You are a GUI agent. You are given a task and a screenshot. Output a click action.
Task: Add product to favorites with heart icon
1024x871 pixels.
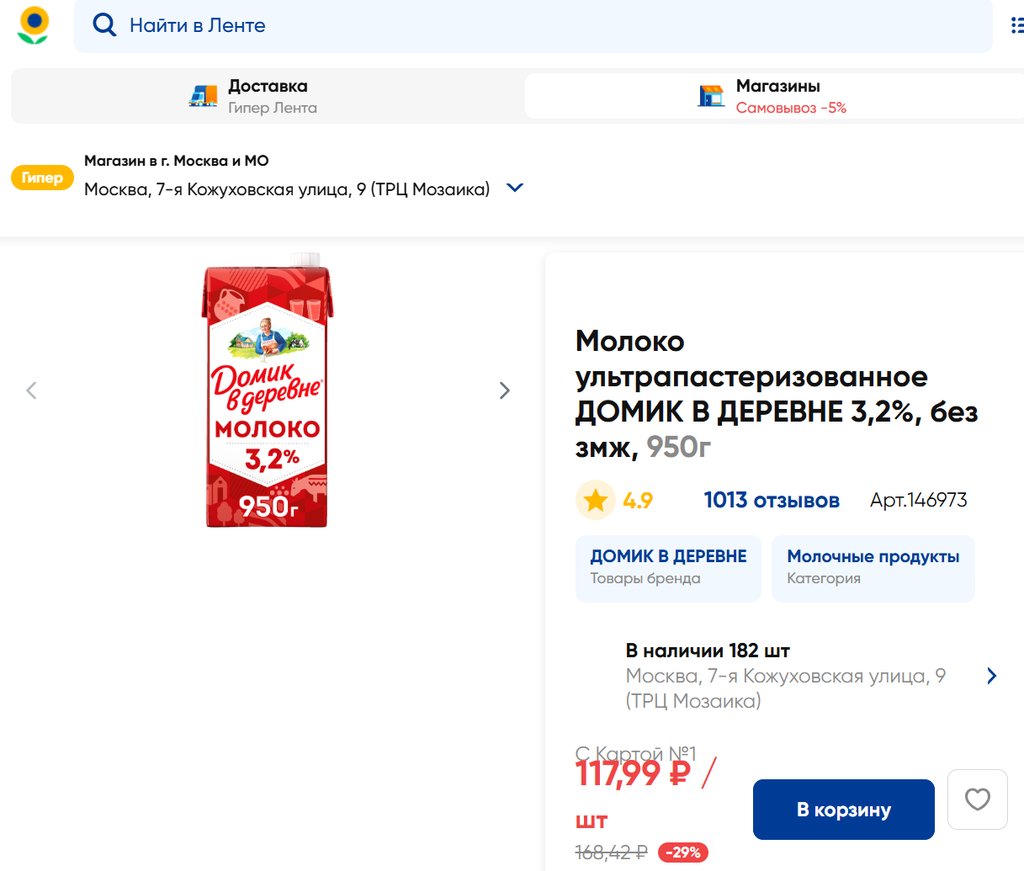[977, 799]
